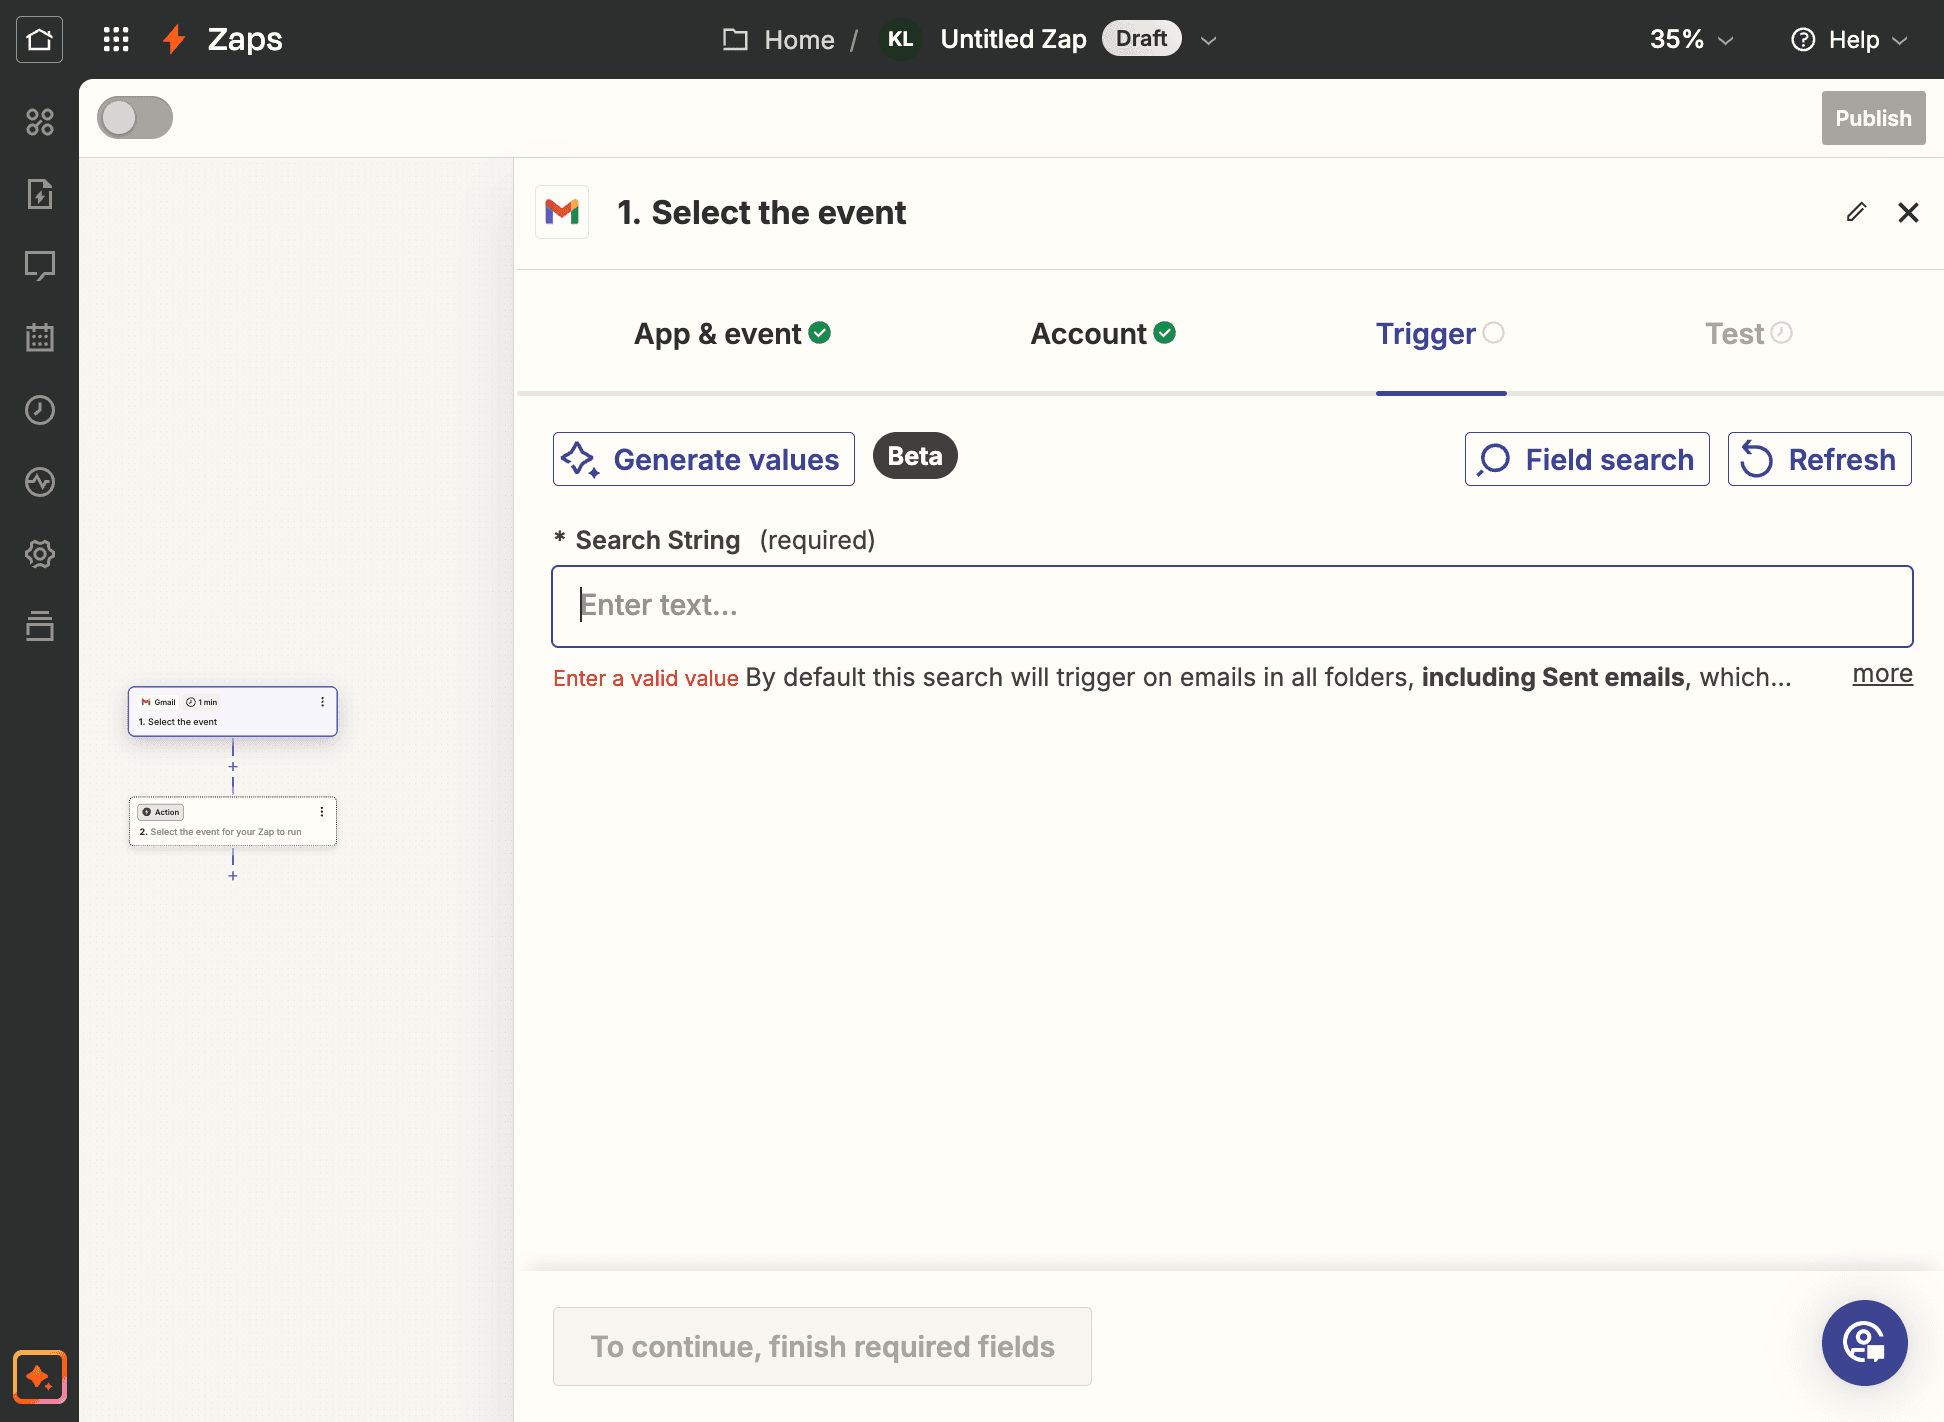Open Field search
The height and width of the screenshot is (1422, 1944).
click(x=1587, y=459)
